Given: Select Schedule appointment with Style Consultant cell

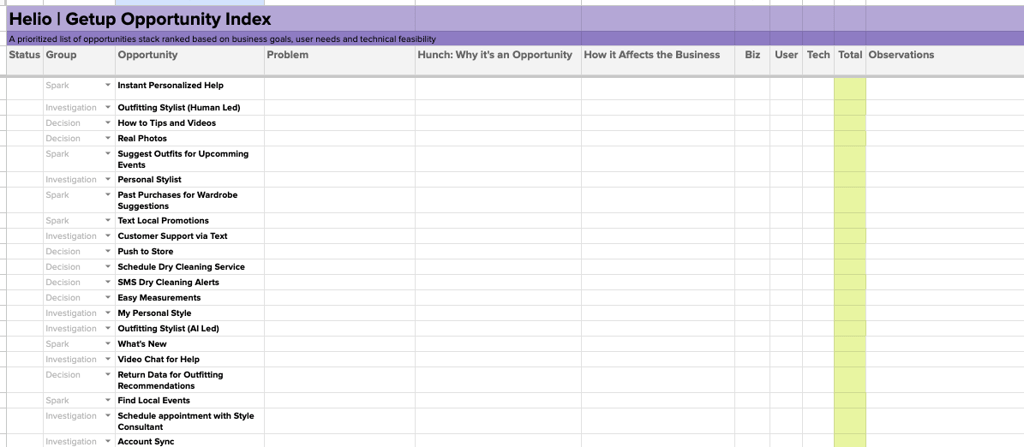Looking at the screenshot, I should (190, 421).
